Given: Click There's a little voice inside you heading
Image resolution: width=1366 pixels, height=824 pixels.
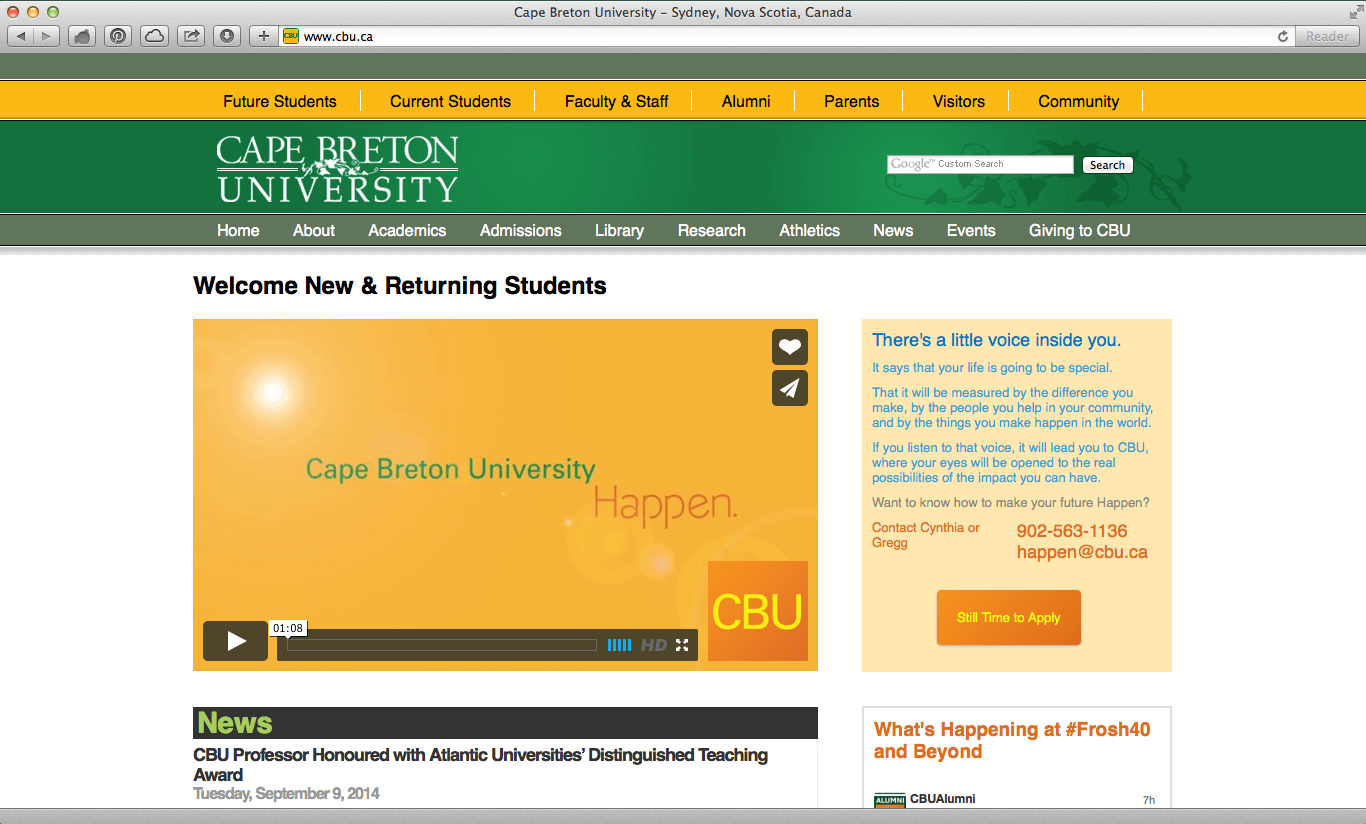Looking at the screenshot, I should tap(996, 340).
